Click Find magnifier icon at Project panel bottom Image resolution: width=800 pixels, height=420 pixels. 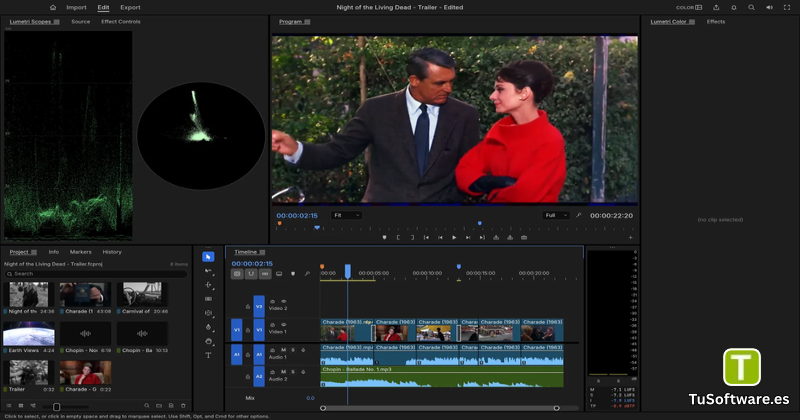(146, 406)
